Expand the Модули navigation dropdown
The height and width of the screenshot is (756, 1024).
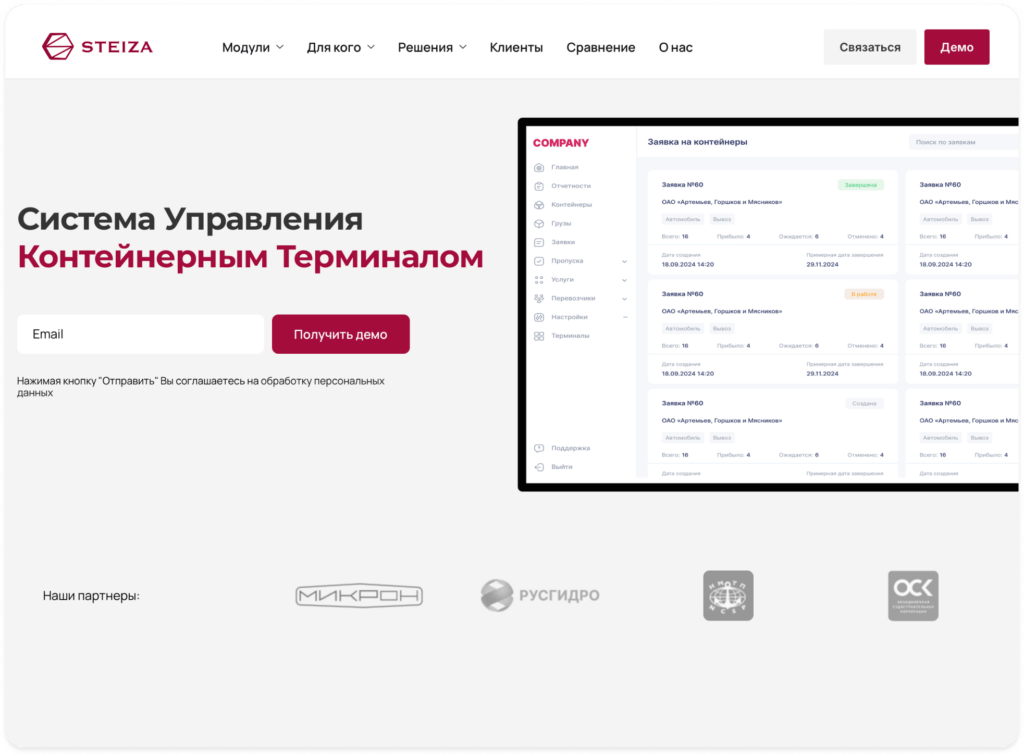coord(253,47)
